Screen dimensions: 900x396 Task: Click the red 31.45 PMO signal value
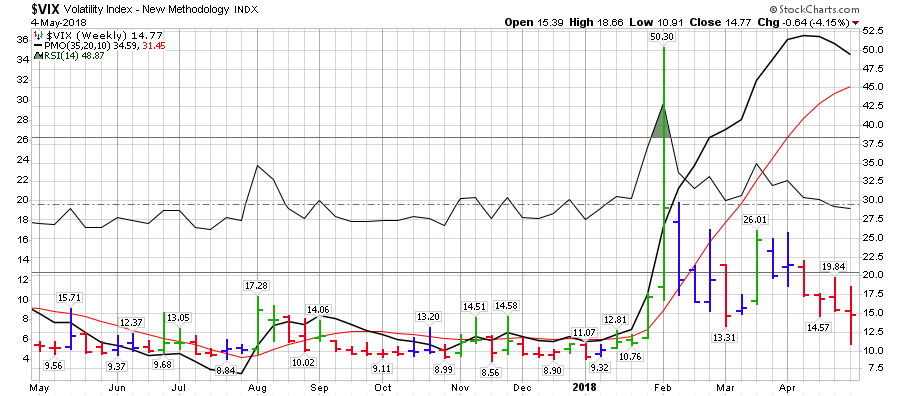154,46
